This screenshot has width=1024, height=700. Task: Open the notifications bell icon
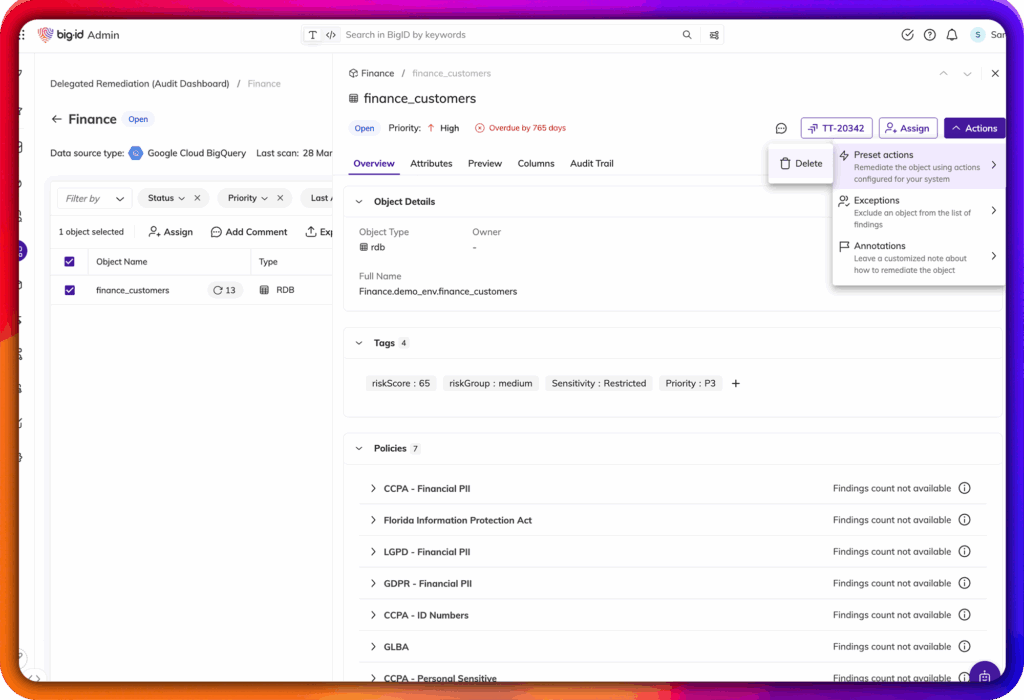tap(951, 35)
